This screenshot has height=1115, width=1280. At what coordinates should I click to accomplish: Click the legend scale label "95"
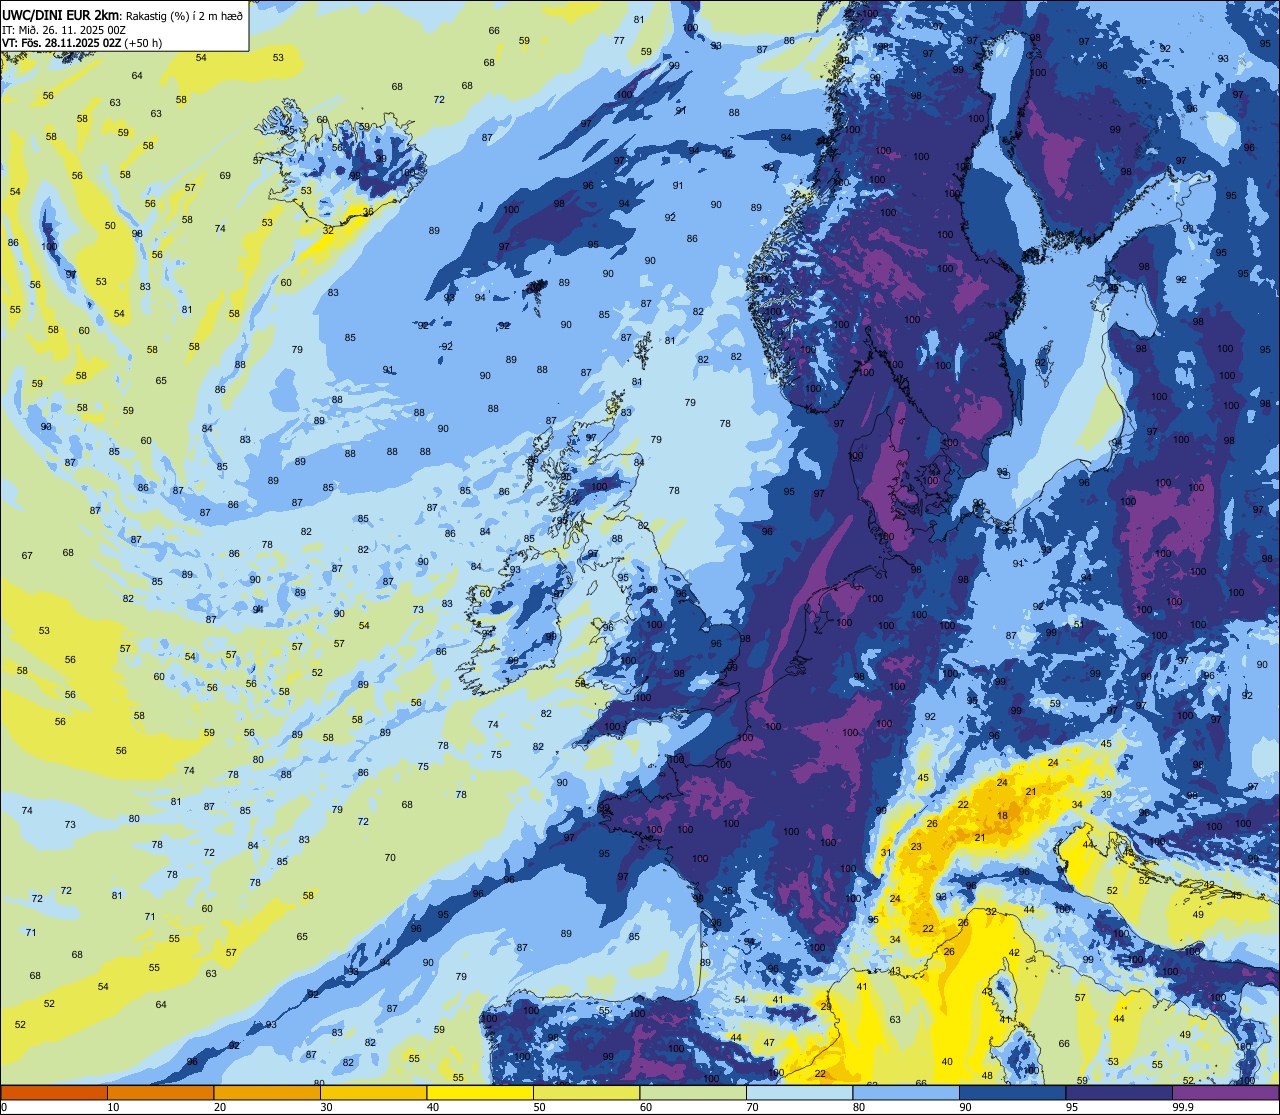[x=1072, y=1107]
